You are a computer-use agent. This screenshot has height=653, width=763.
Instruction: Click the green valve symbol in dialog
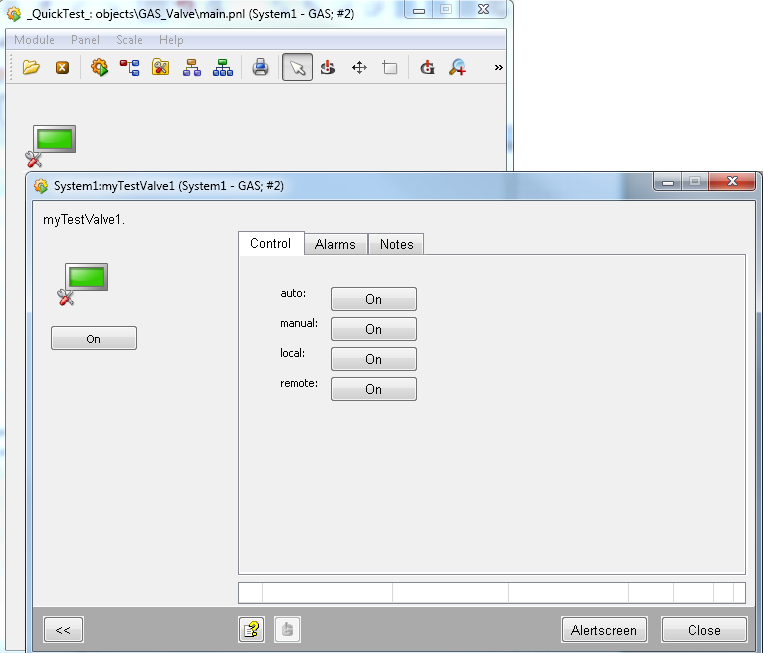point(86,278)
